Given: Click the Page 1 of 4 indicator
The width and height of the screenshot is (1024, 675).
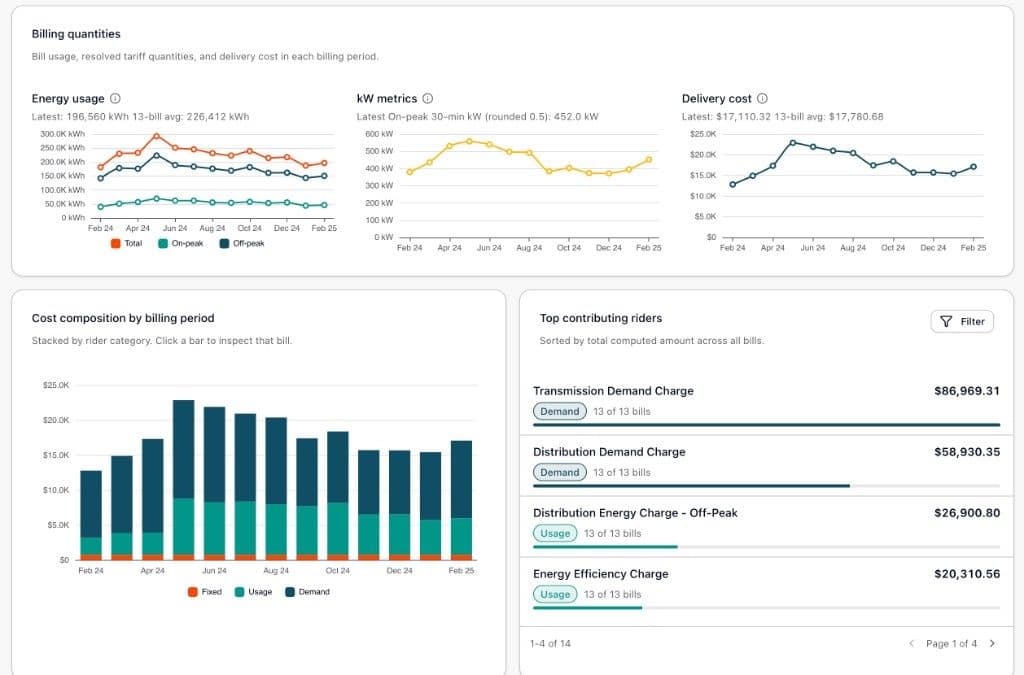Looking at the screenshot, I should pyautogui.click(x=952, y=644).
